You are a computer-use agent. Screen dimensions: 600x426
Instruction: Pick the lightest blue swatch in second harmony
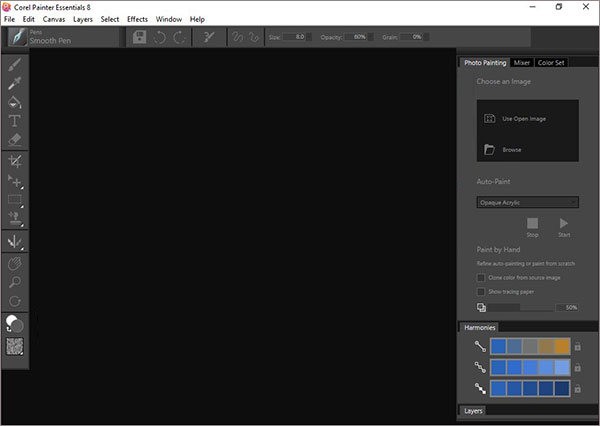pyautogui.click(x=562, y=367)
